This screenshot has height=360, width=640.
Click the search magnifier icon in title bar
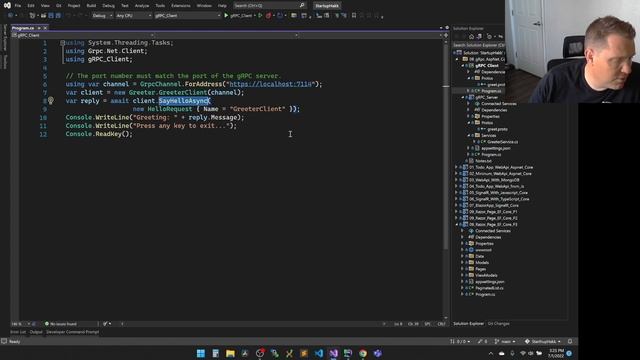[302, 5]
